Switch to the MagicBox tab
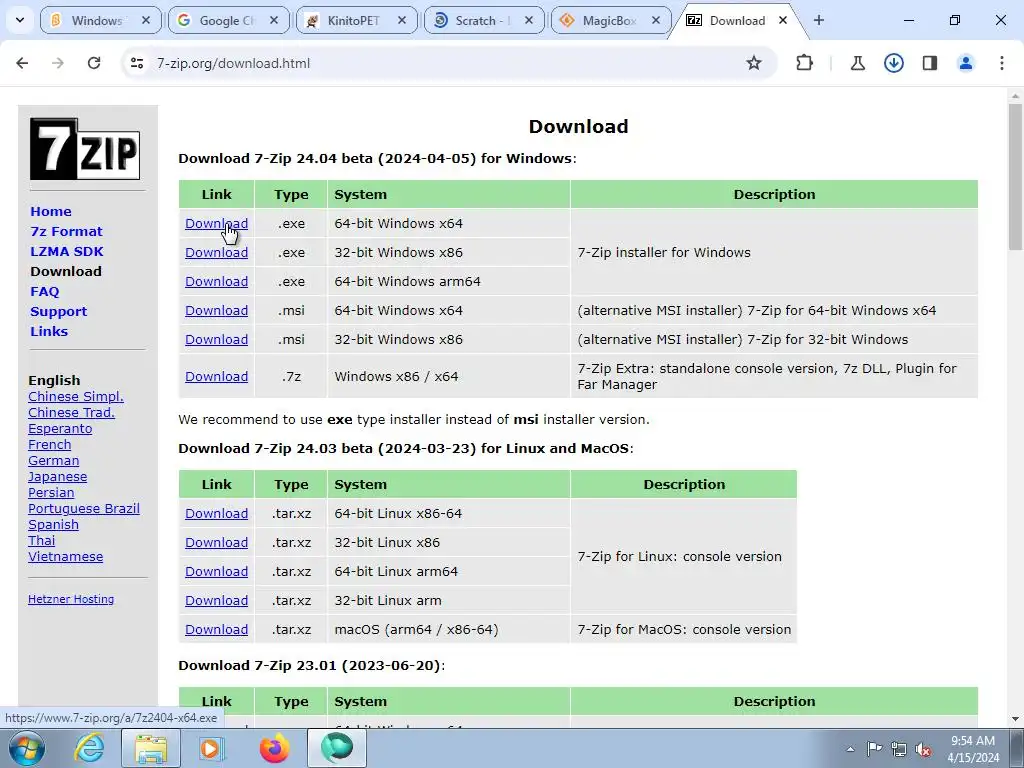1024x768 pixels. 609,20
